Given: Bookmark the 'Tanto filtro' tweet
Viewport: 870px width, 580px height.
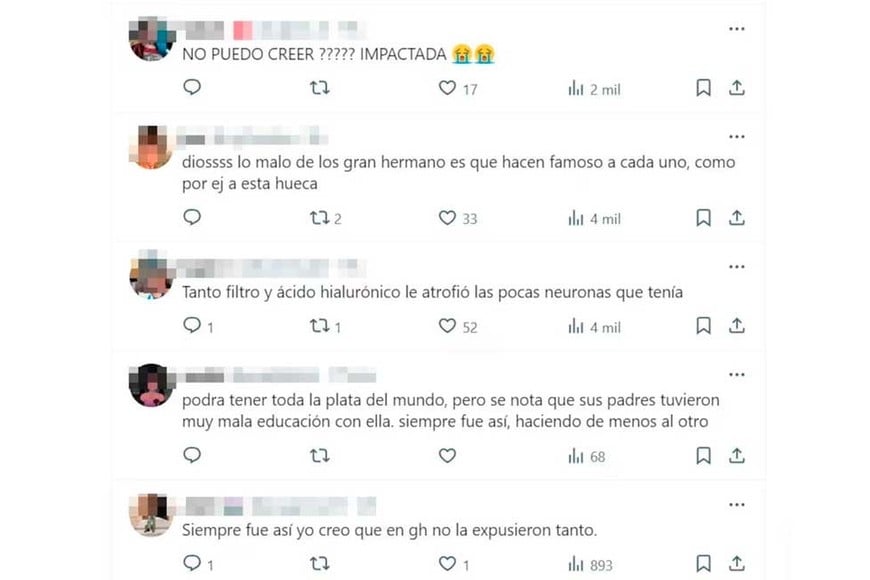Looking at the screenshot, I should [x=704, y=326].
